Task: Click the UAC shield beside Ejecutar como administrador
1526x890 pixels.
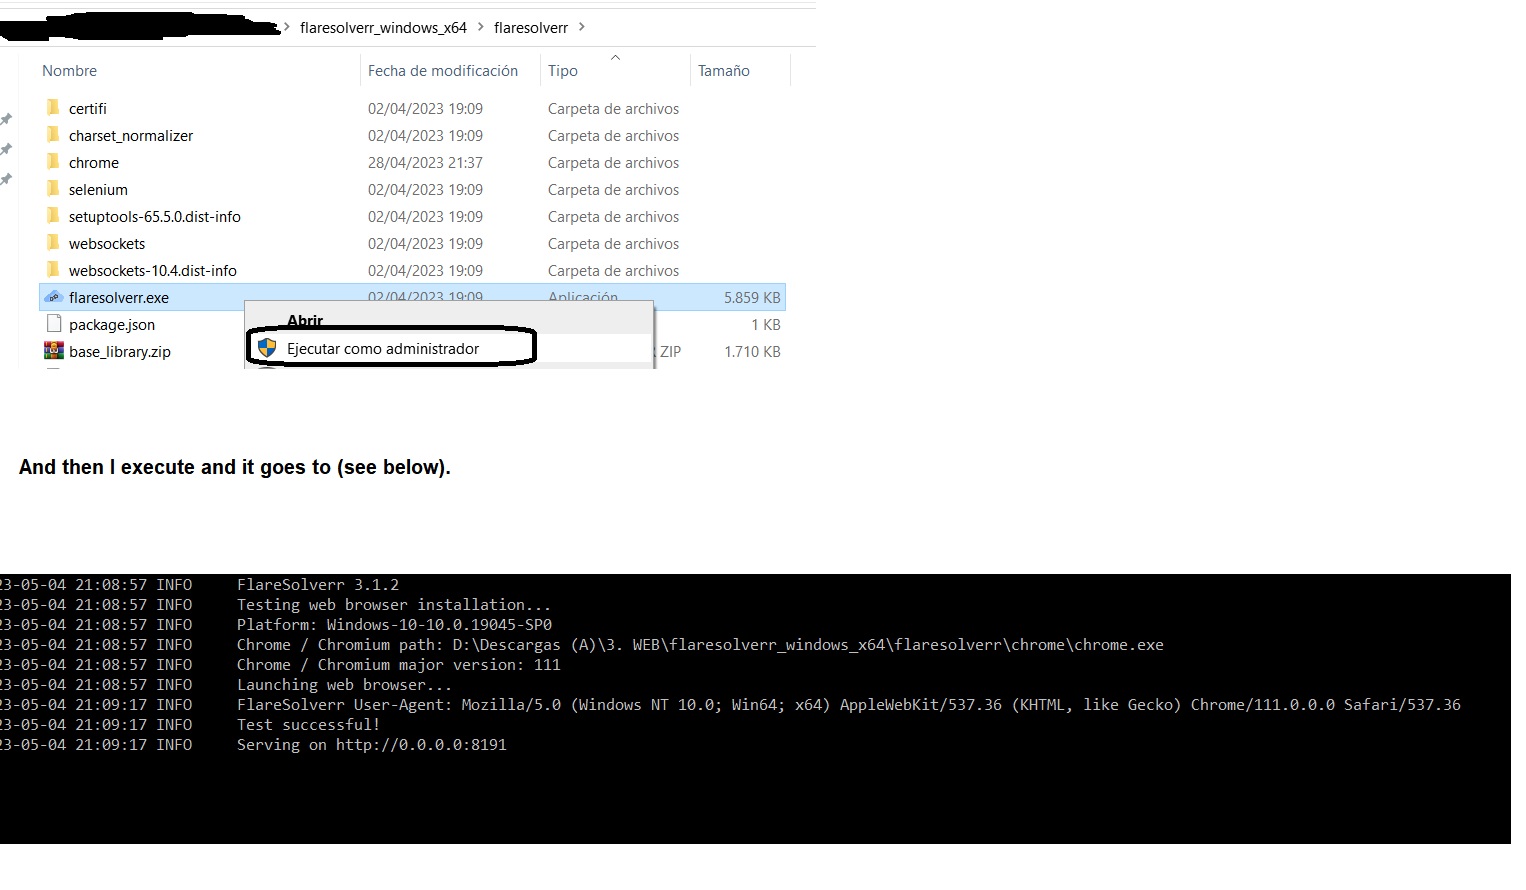Action: tap(266, 348)
